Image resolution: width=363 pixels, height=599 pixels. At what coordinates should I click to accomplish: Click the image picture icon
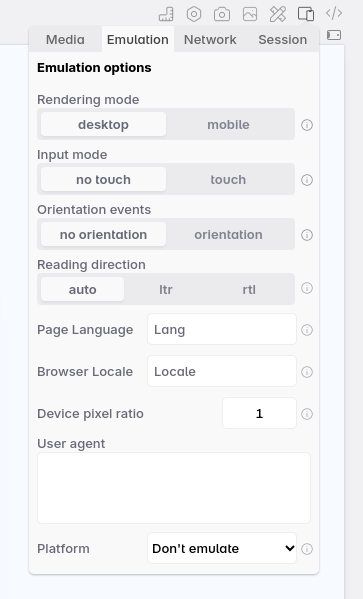(x=250, y=14)
